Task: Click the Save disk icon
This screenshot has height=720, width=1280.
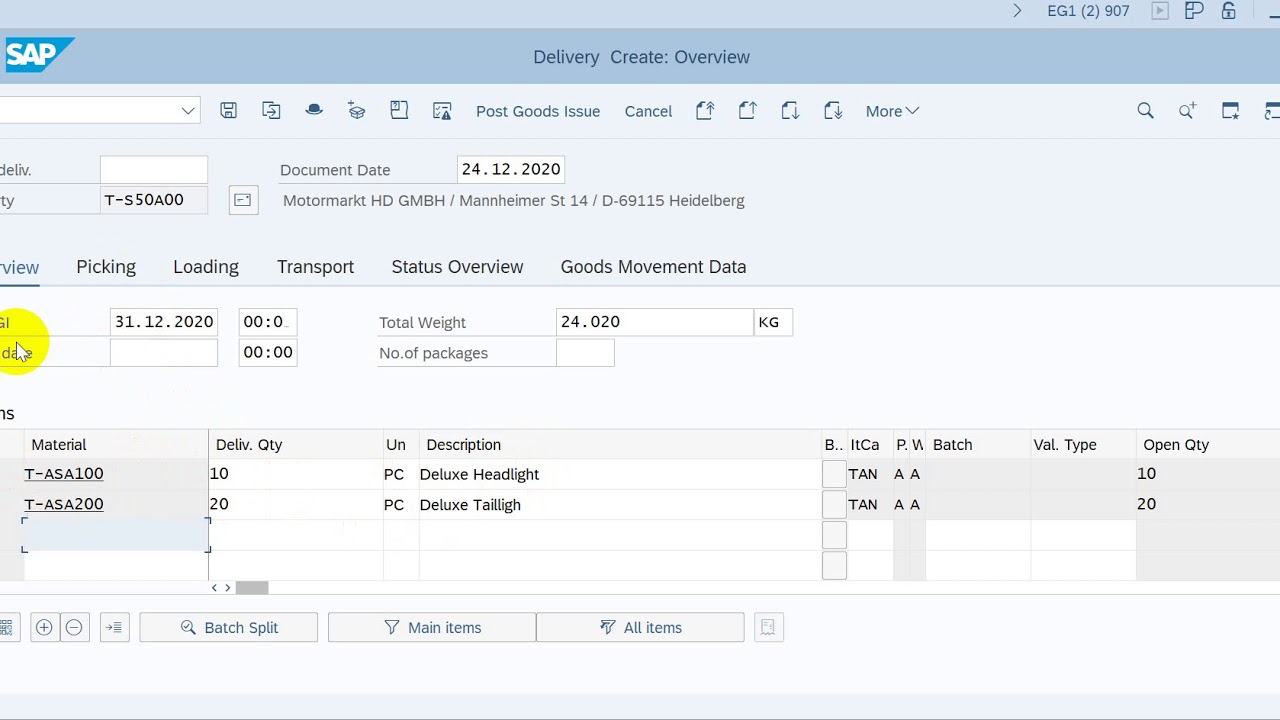Action: [x=229, y=111]
